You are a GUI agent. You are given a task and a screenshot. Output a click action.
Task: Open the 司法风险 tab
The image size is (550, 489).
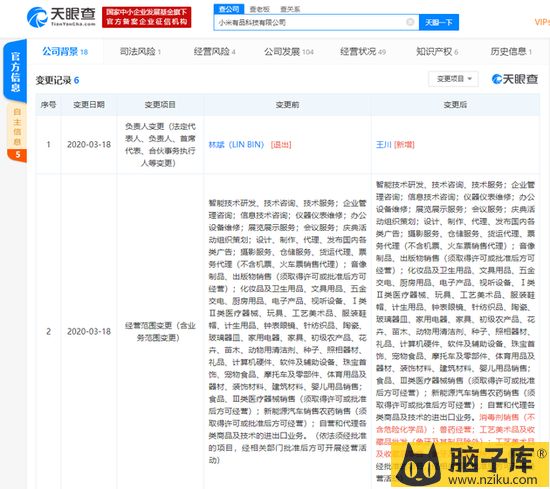140,52
